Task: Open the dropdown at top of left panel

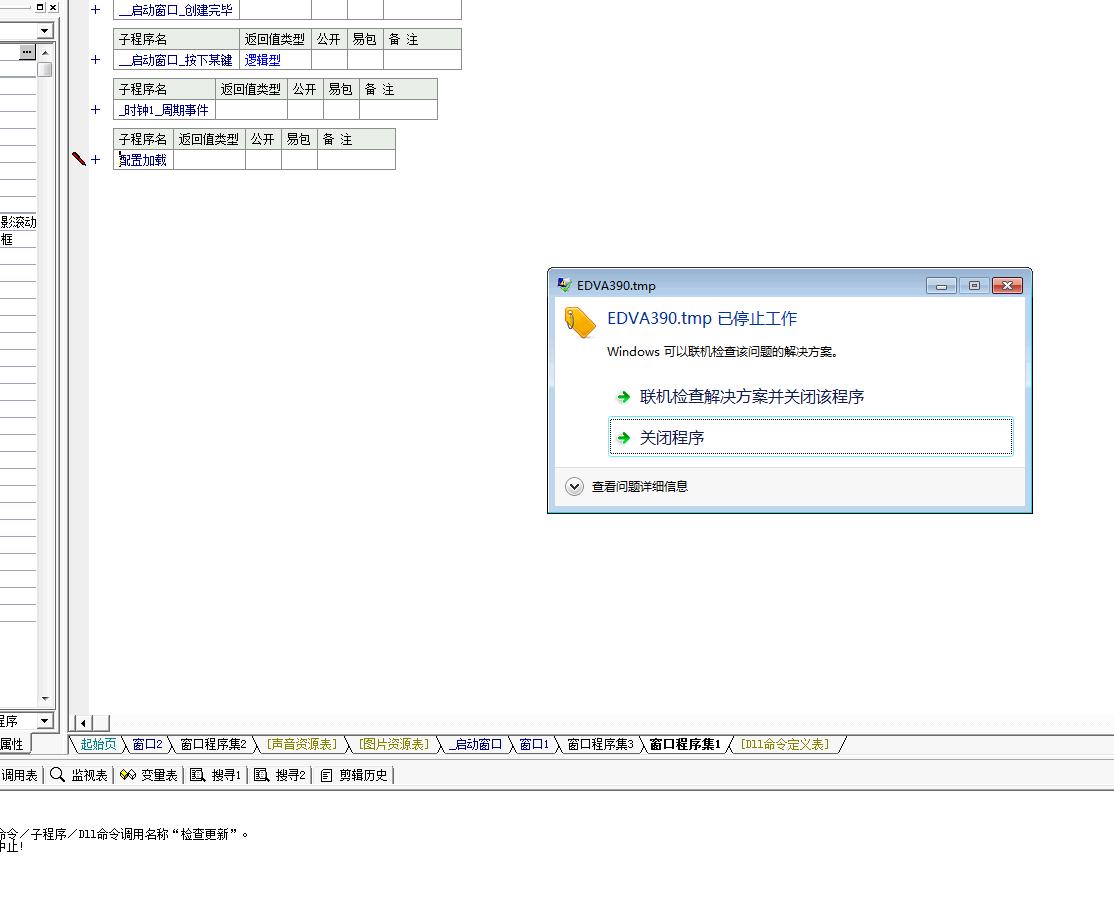Action: [x=45, y=31]
